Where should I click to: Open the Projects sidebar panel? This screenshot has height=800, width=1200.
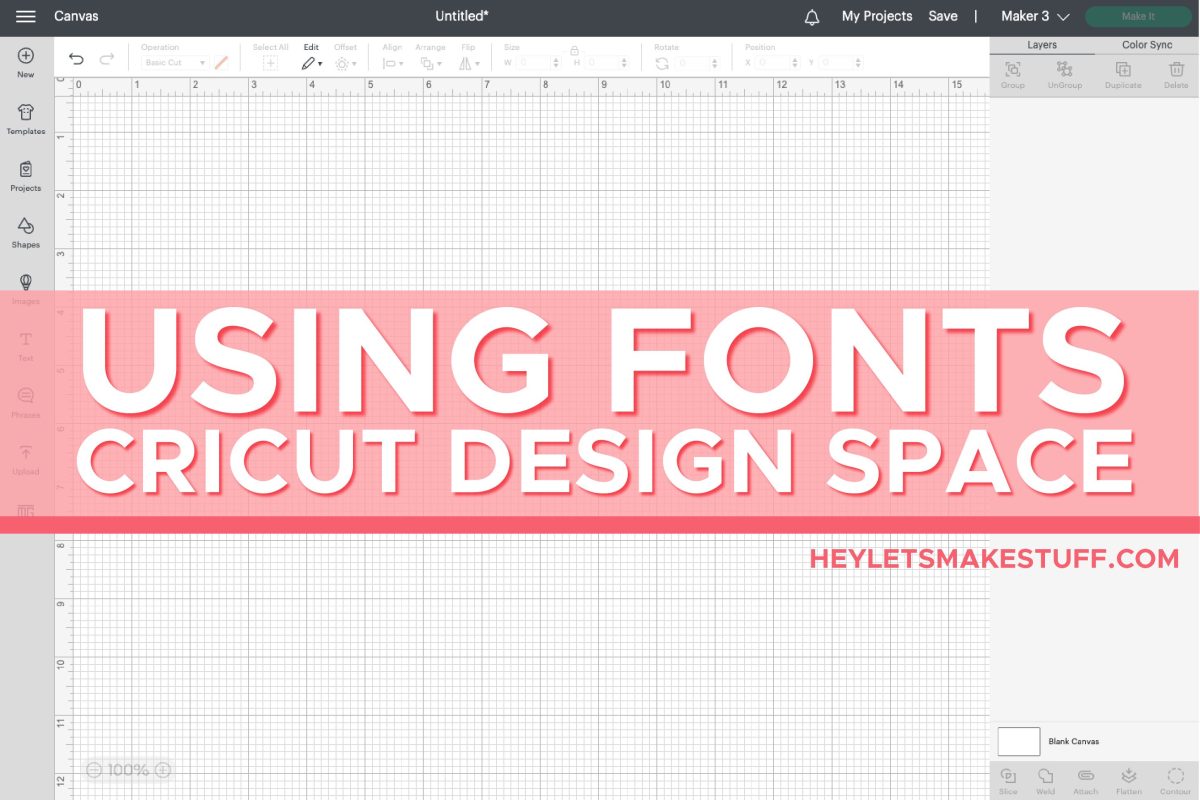point(26,176)
